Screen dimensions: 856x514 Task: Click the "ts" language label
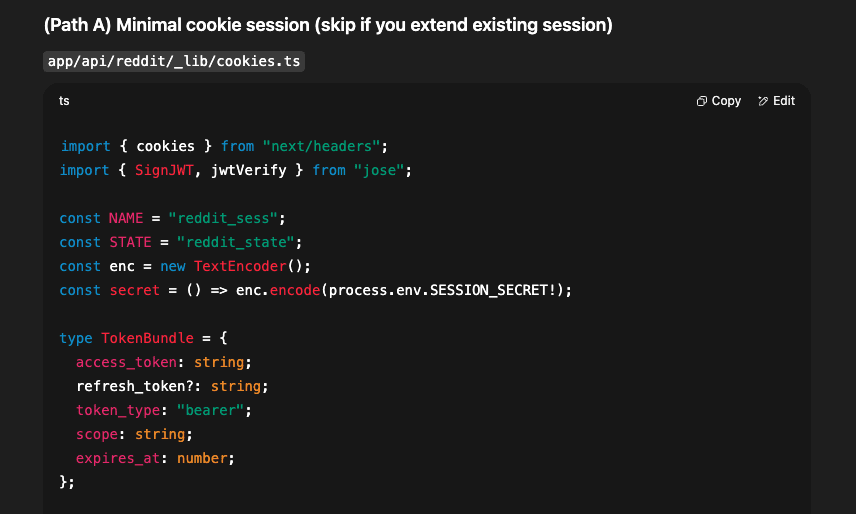tap(64, 101)
